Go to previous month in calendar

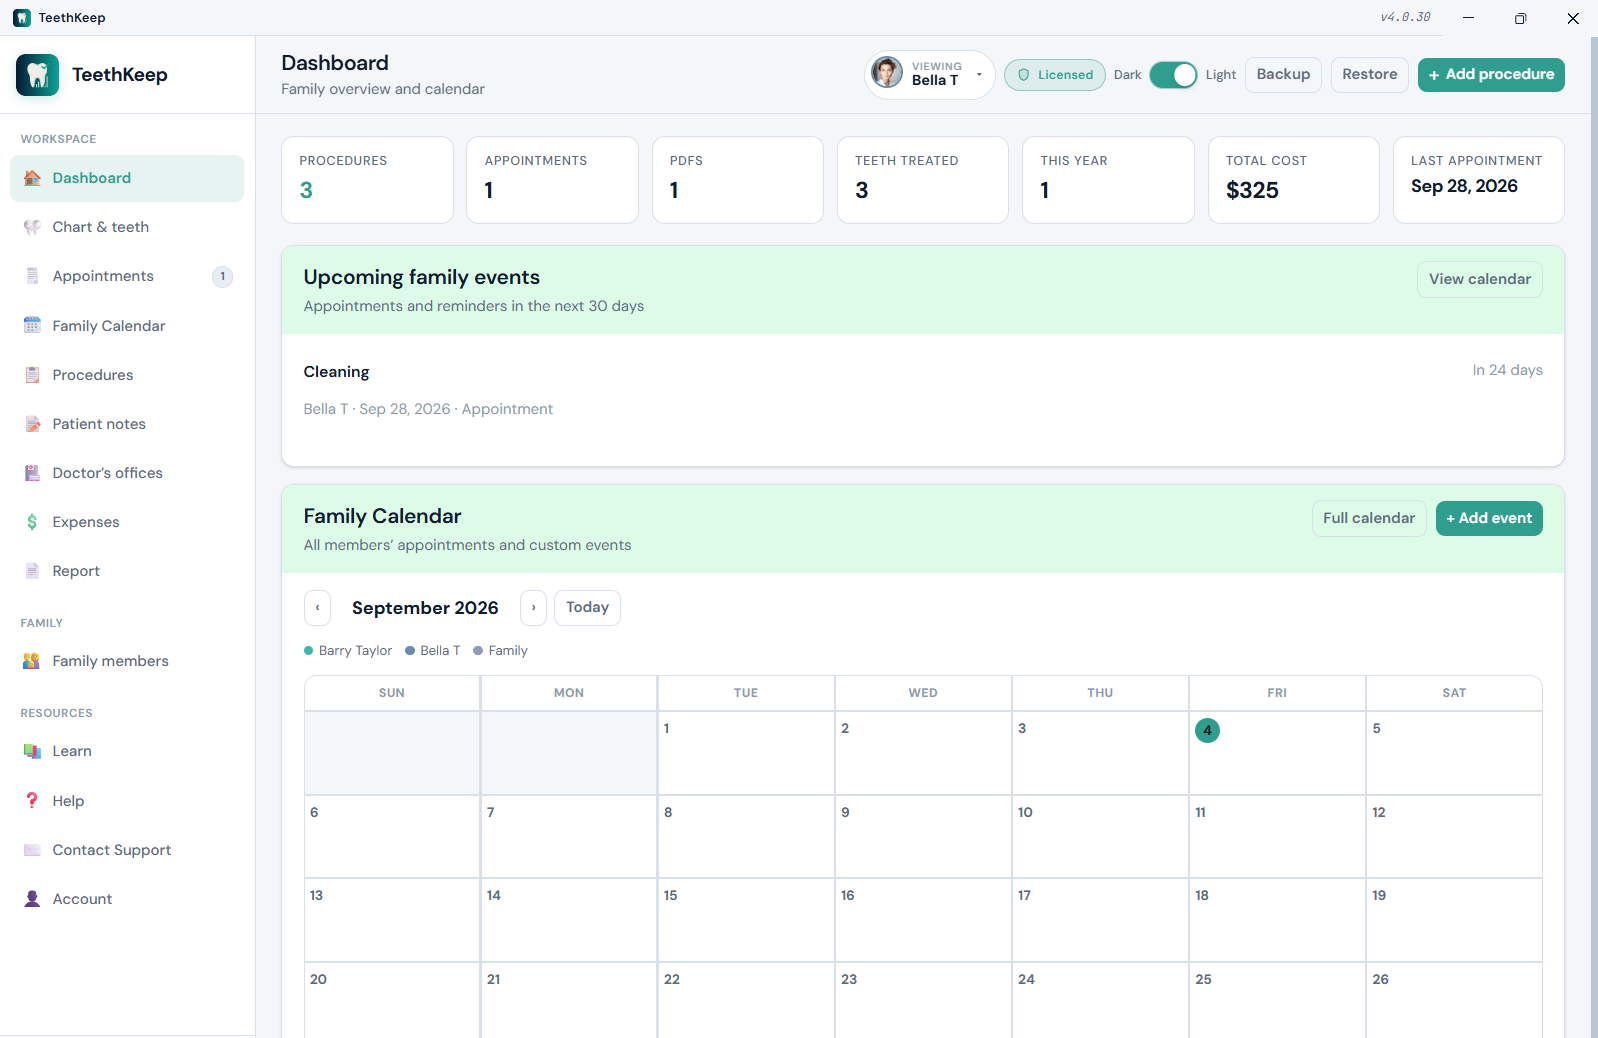tap(317, 608)
